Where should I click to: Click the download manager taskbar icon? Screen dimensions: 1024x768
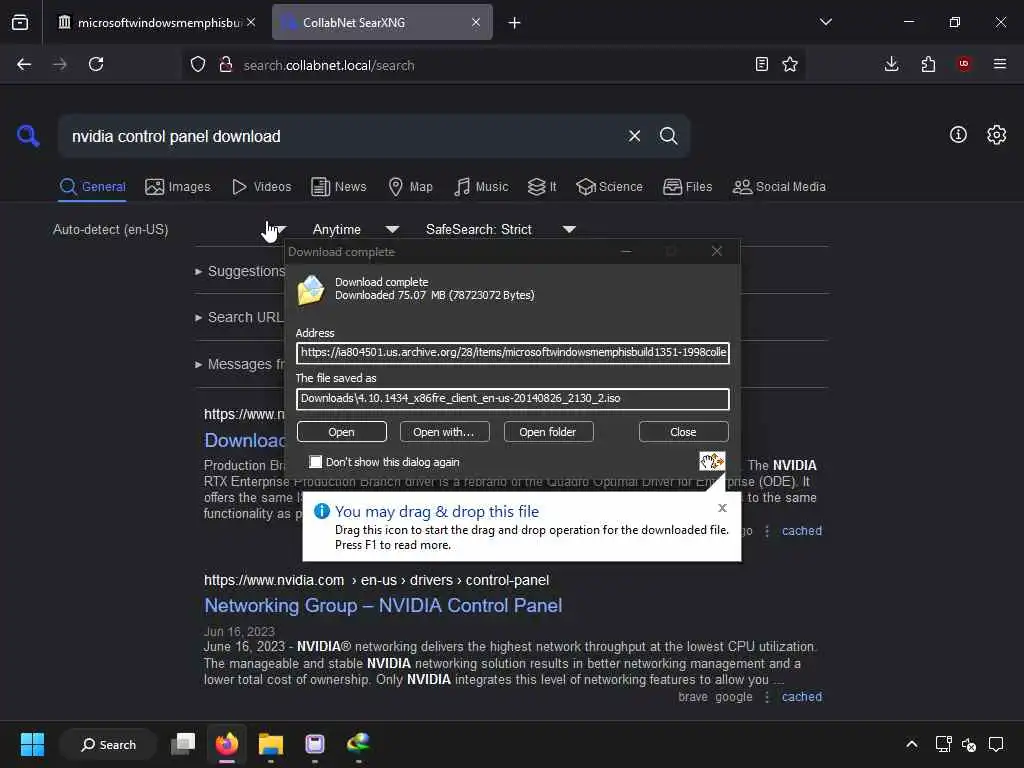pos(359,743)
